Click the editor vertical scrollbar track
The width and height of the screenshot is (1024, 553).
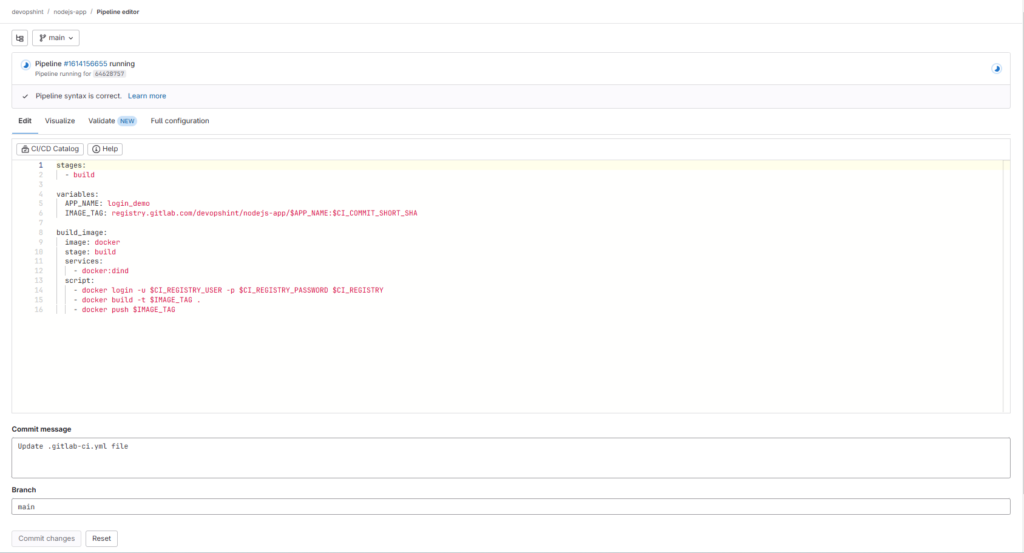coord(1006,287)
